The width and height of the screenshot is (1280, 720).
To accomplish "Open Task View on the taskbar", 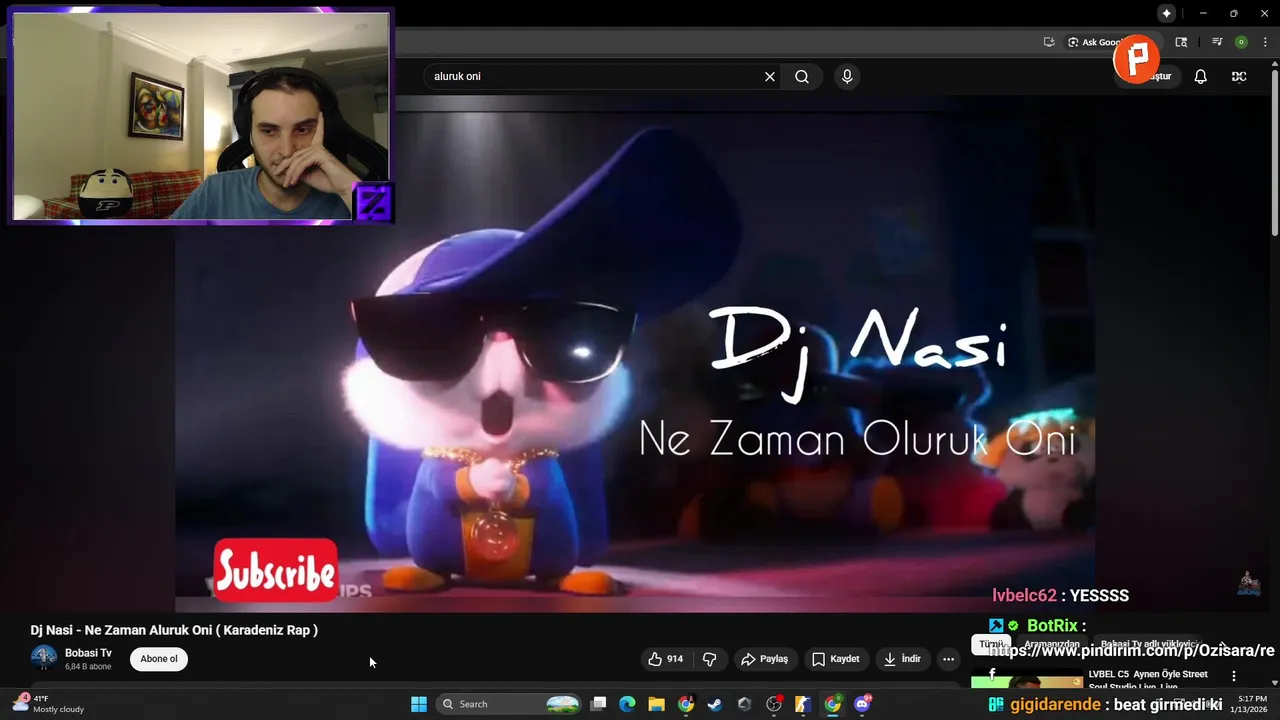I will (598, 704).
